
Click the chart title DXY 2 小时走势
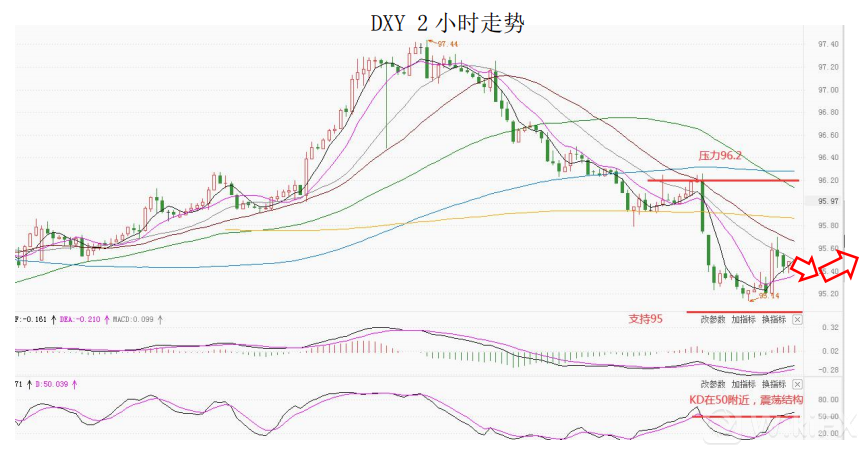click(x=447, y=23)
